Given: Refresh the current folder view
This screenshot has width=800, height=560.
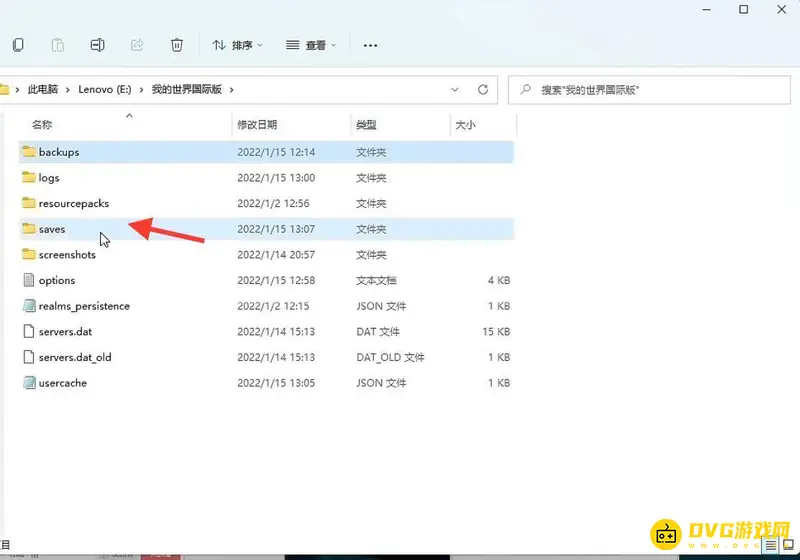Looking at the screenshot, I should pos(483,89).
